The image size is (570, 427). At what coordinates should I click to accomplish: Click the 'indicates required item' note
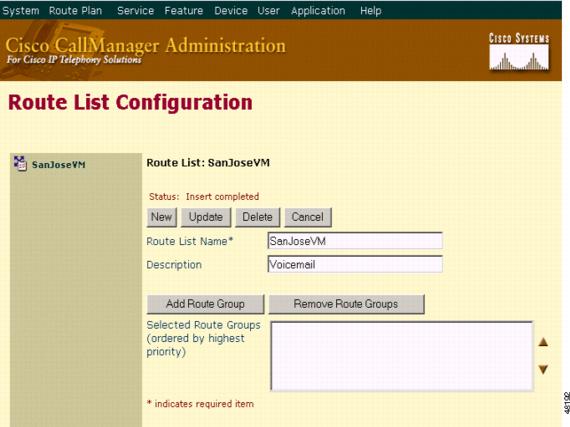tap(200, 404)
